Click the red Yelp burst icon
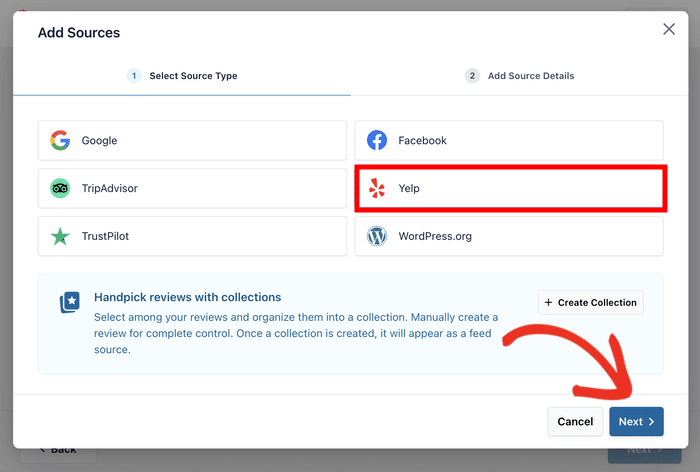700x472 pixels. (x=377, y=189)
